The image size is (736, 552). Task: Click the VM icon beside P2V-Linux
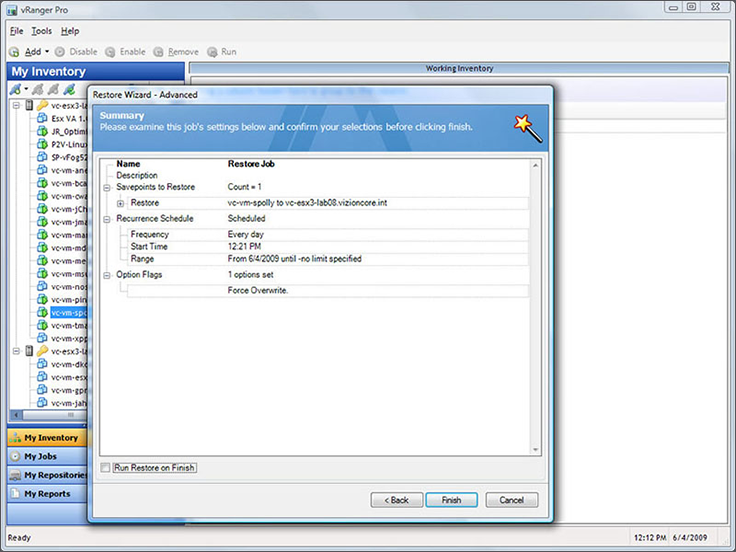tap(42, 144)
